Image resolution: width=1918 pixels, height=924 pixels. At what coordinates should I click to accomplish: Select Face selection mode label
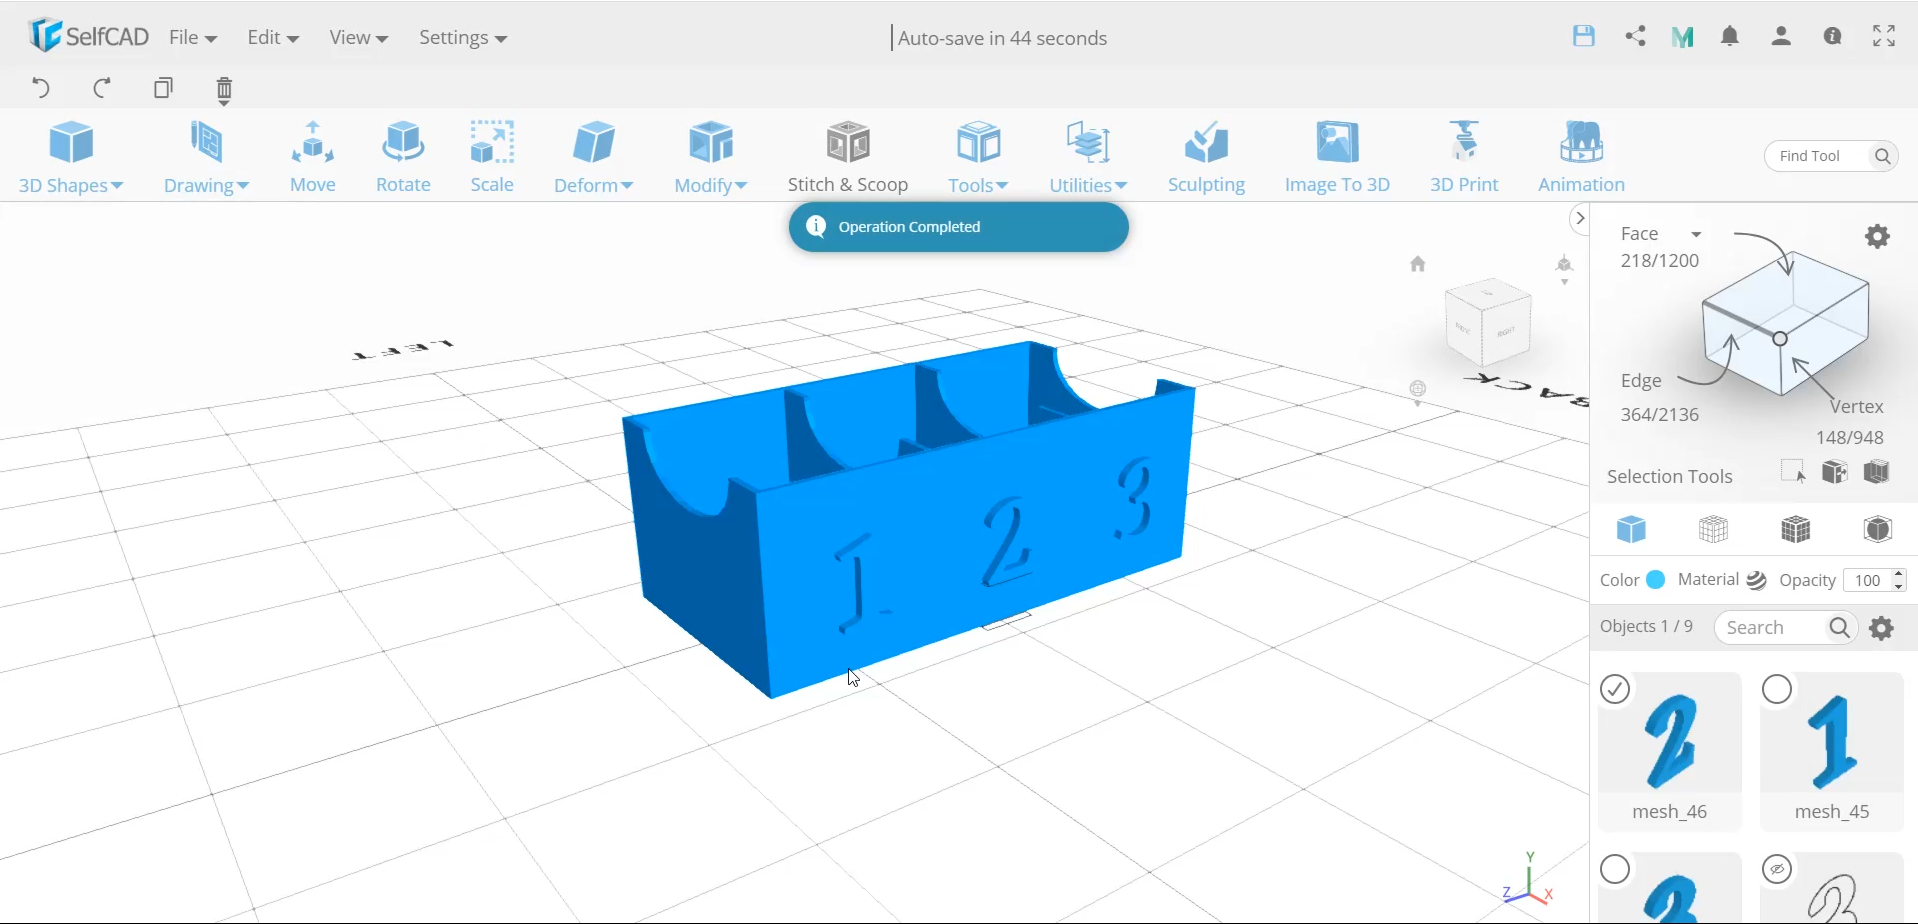pos(1640,233)
